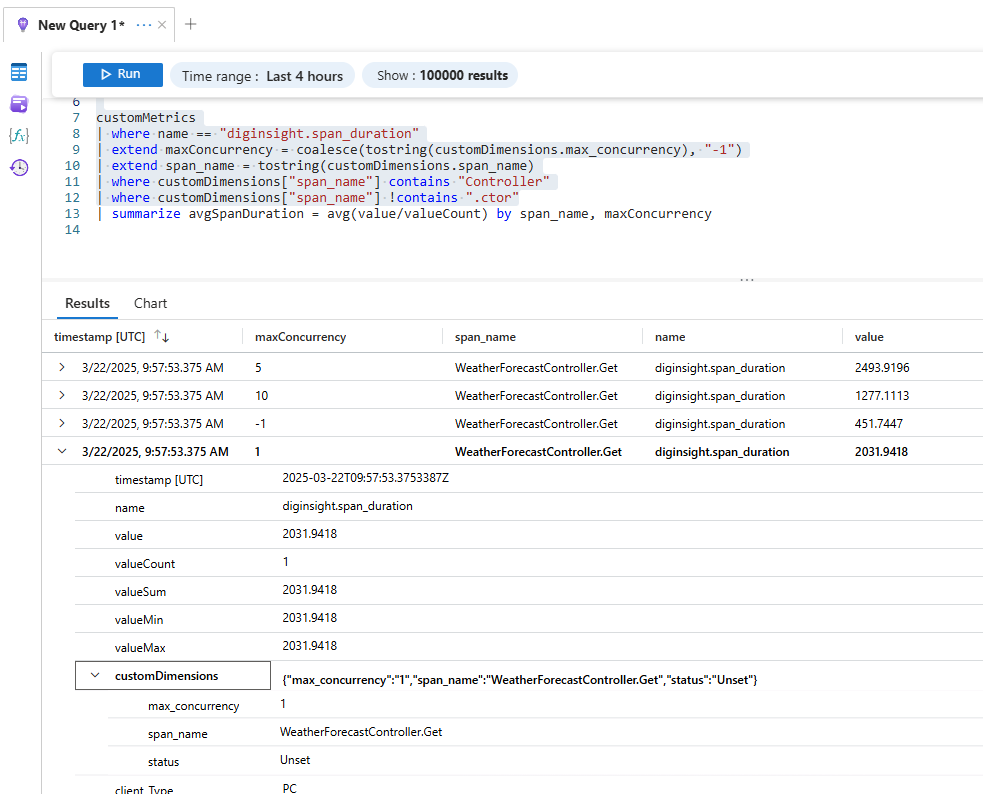Open the Query history clock icon
983x794 pixels.
click(19, 168)
